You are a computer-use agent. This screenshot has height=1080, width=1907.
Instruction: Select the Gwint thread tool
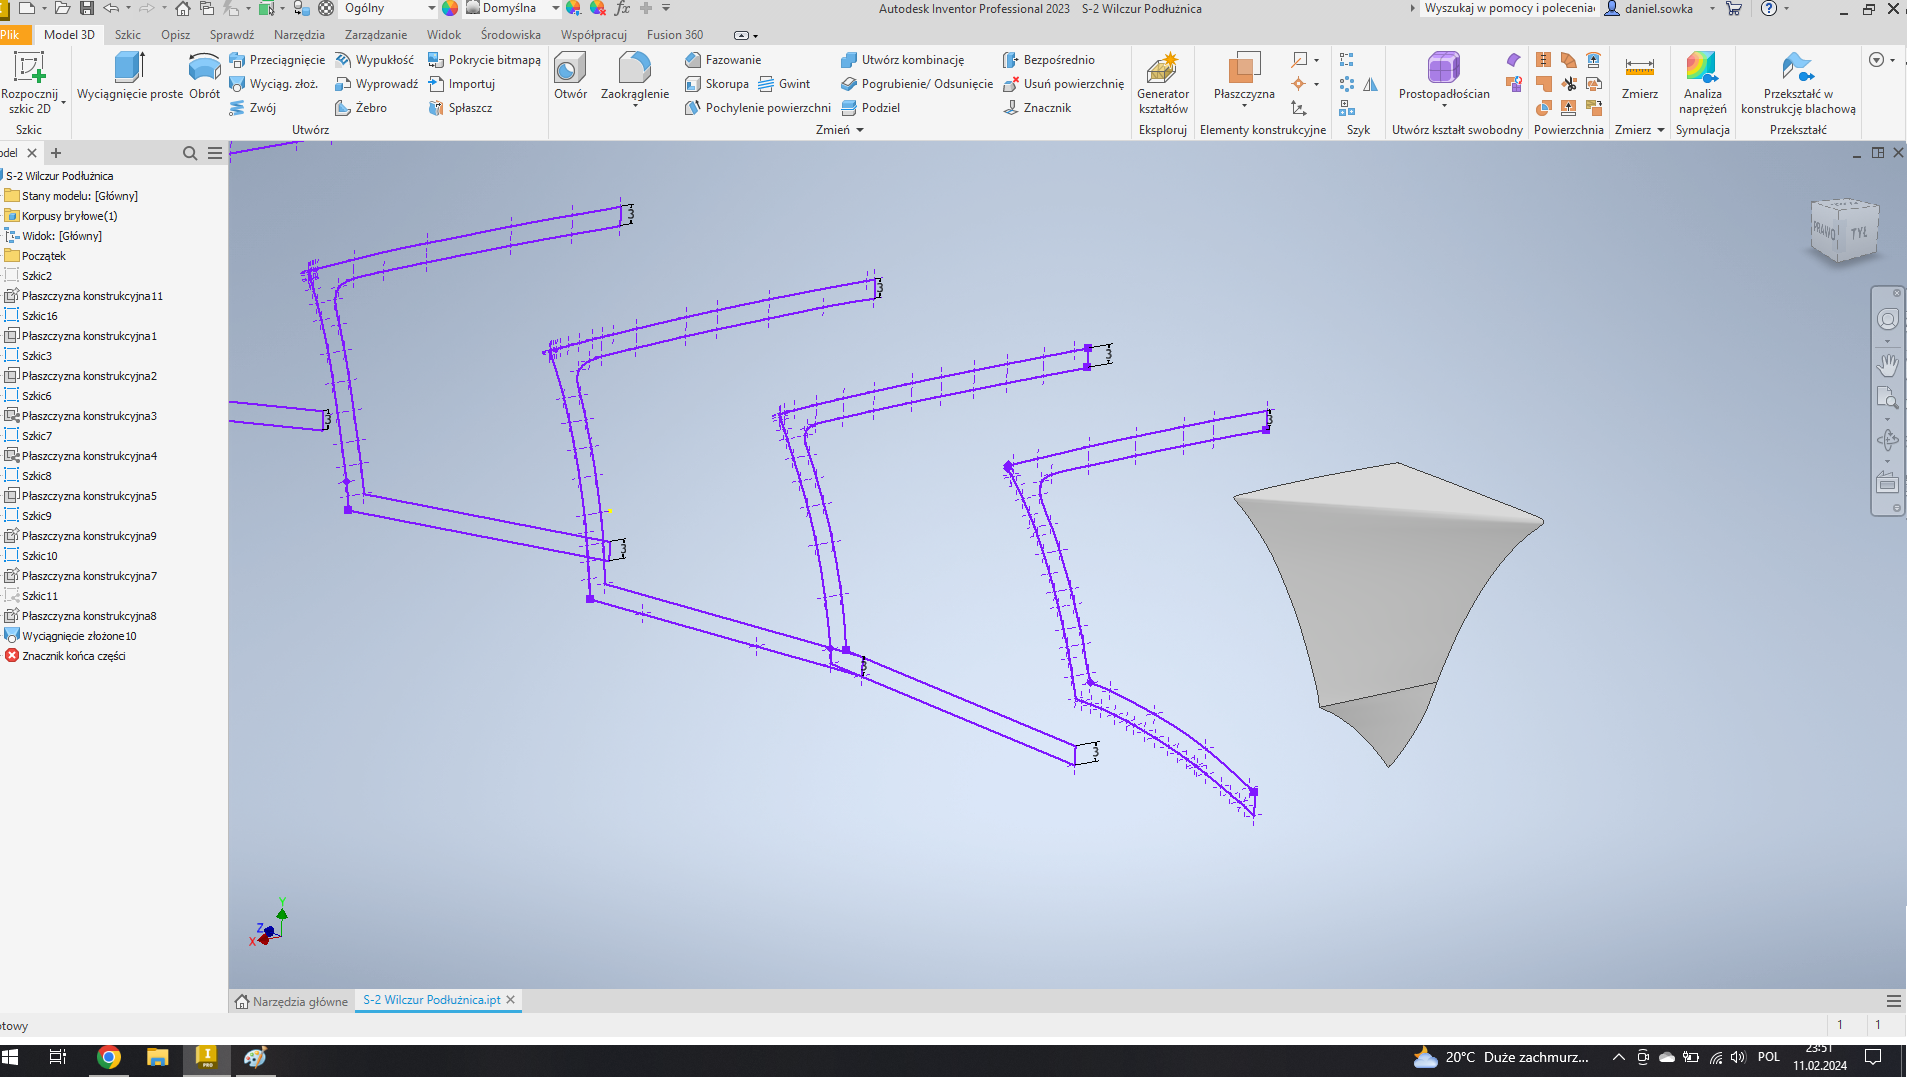point(785,84)
